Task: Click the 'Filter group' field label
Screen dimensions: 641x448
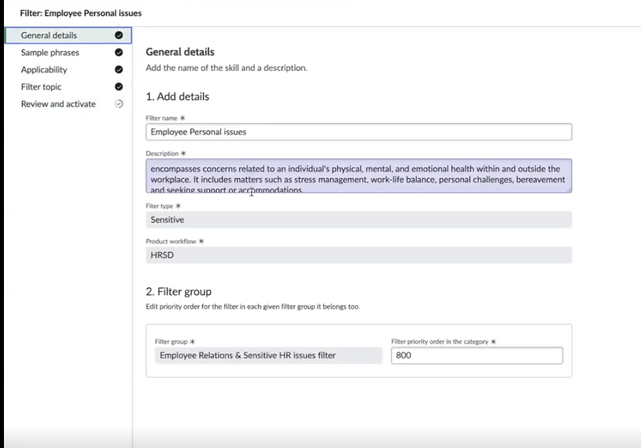Action: 171,341
